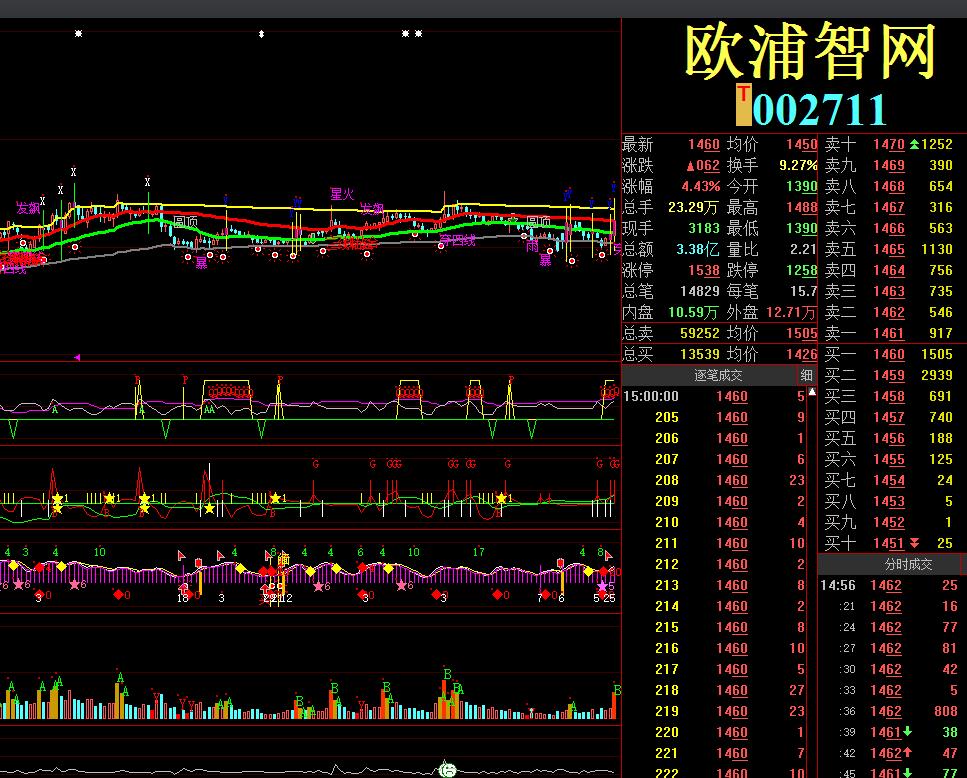The image size is (967, 778).
Task: Click the 涨停 value 1538
Action: tap(704, 270)
